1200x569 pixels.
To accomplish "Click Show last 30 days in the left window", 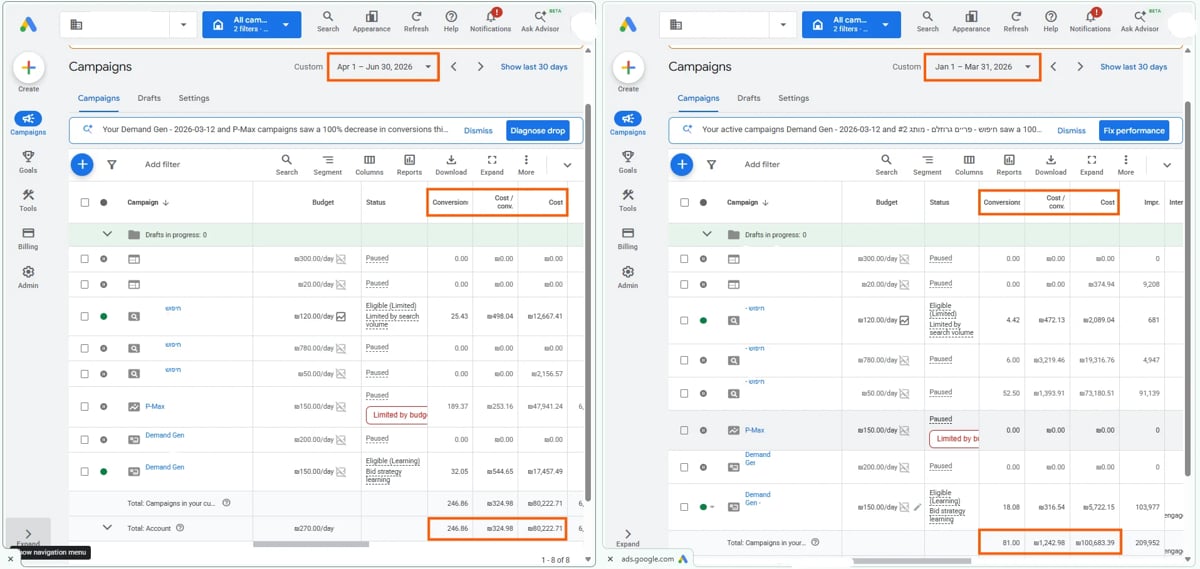I will pos(534,67).
